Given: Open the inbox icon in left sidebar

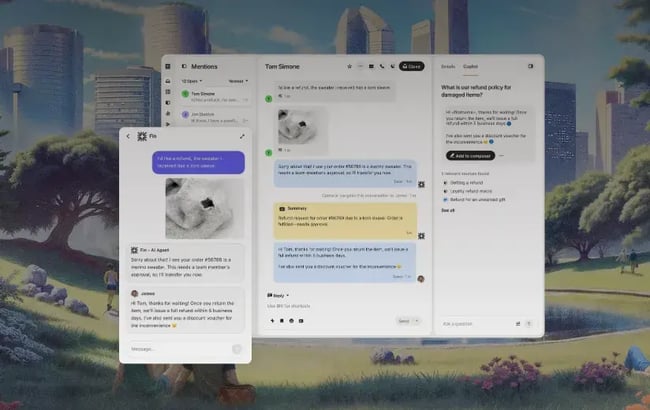Looking at the screenshot, I should (x=168, y=81).
